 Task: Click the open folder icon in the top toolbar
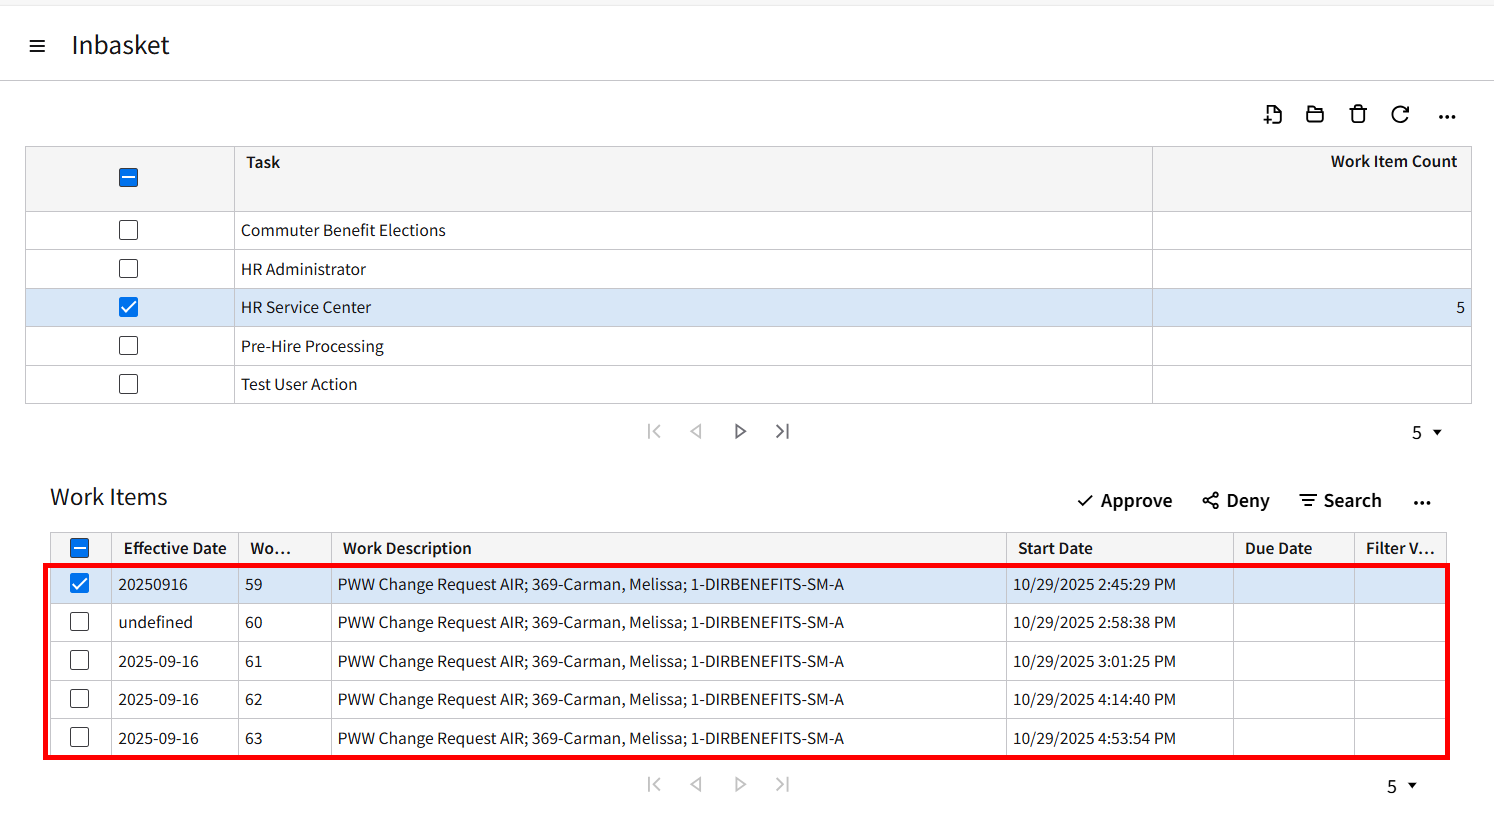1315,115
